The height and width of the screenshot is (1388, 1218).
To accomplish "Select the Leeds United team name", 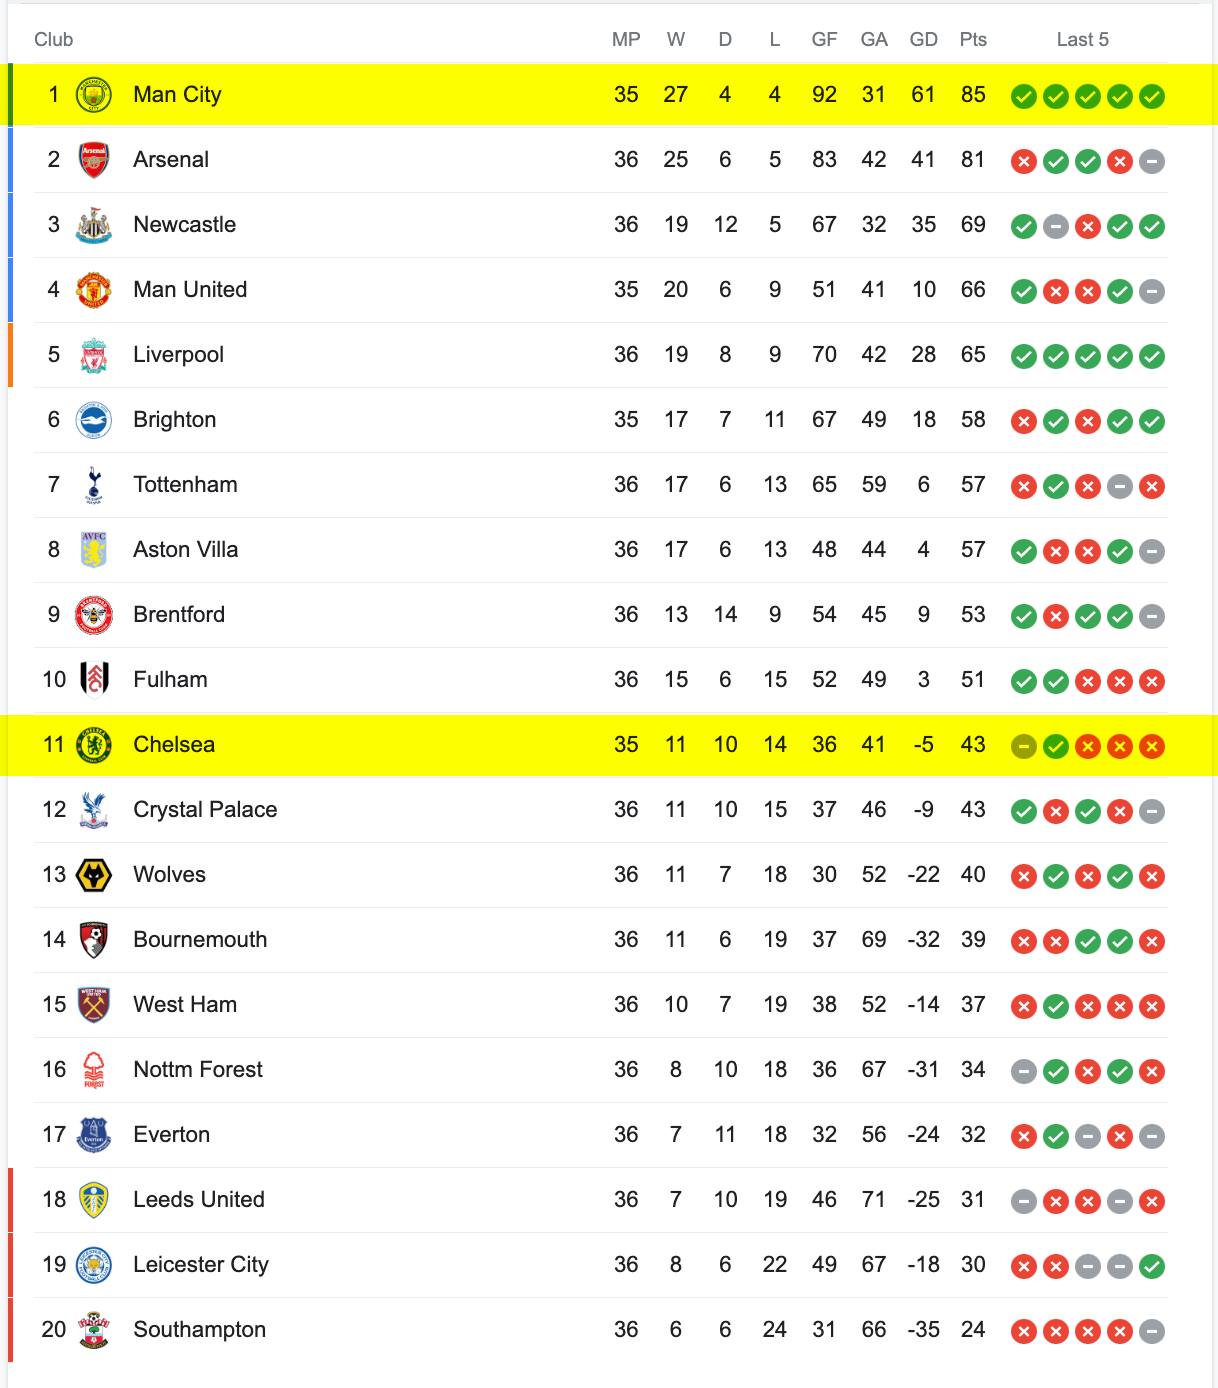I will (x=199, y=1200).
